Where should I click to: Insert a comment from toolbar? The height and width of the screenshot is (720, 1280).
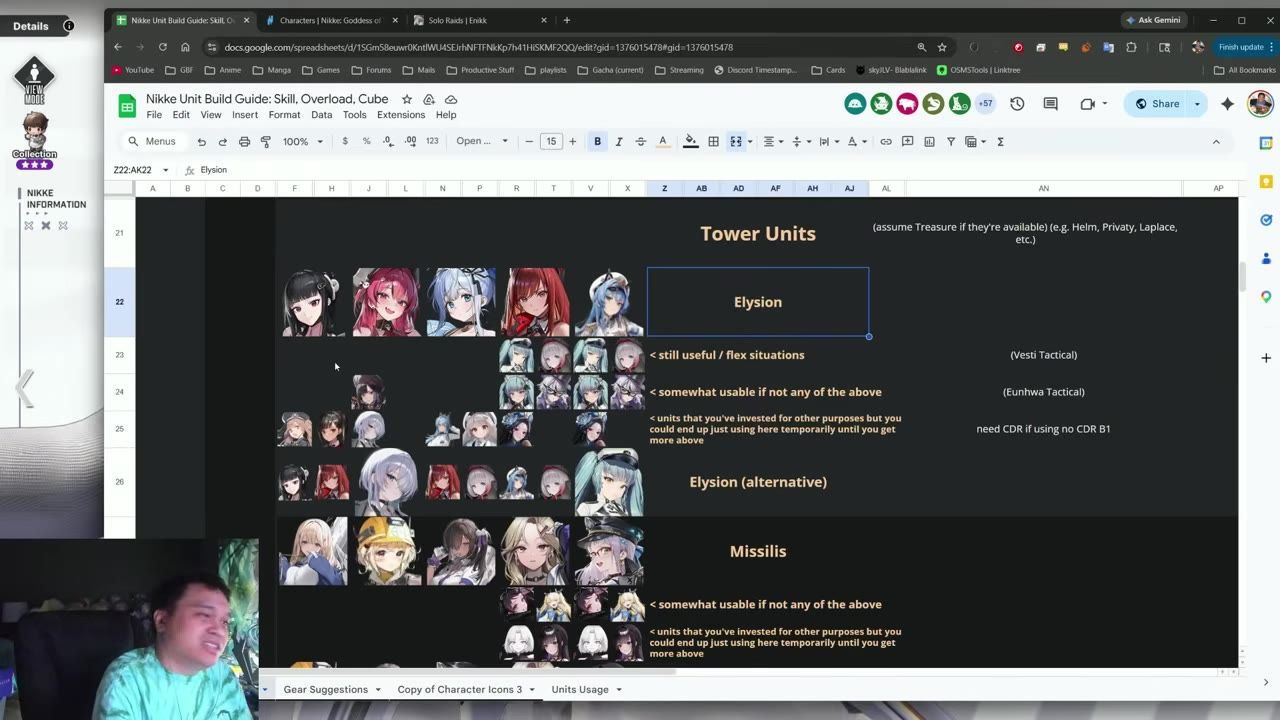[x=907, y=142]
